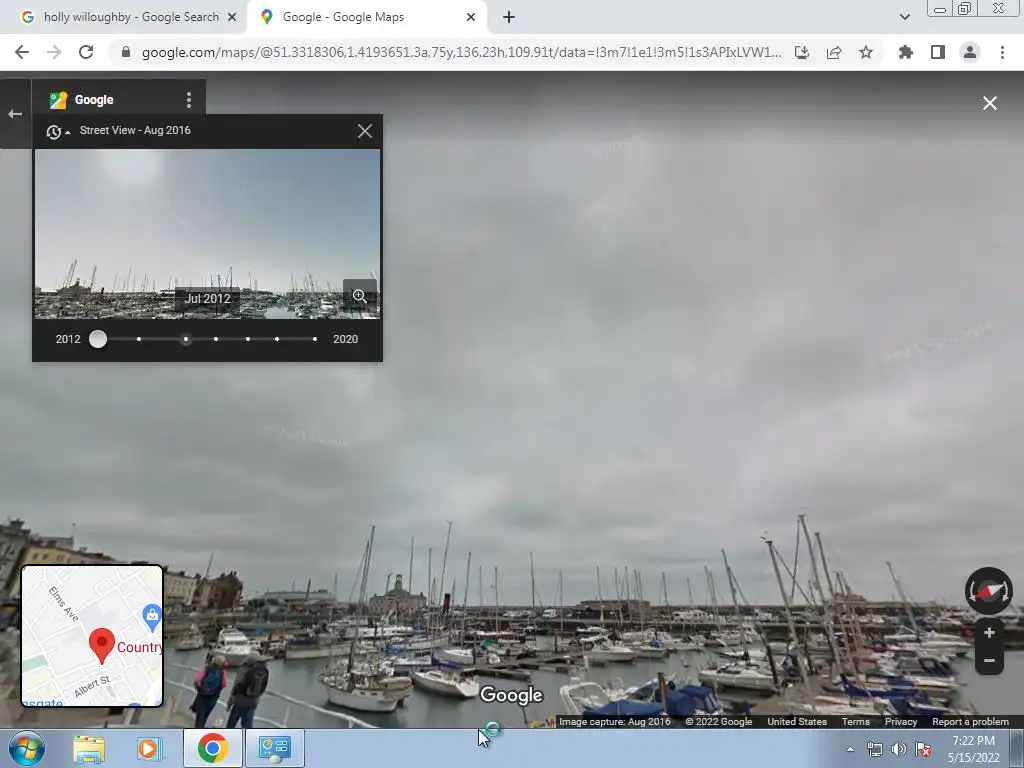Close the Google Maps tab
This screenshot has height=768, width=1024.
point(471,17)
